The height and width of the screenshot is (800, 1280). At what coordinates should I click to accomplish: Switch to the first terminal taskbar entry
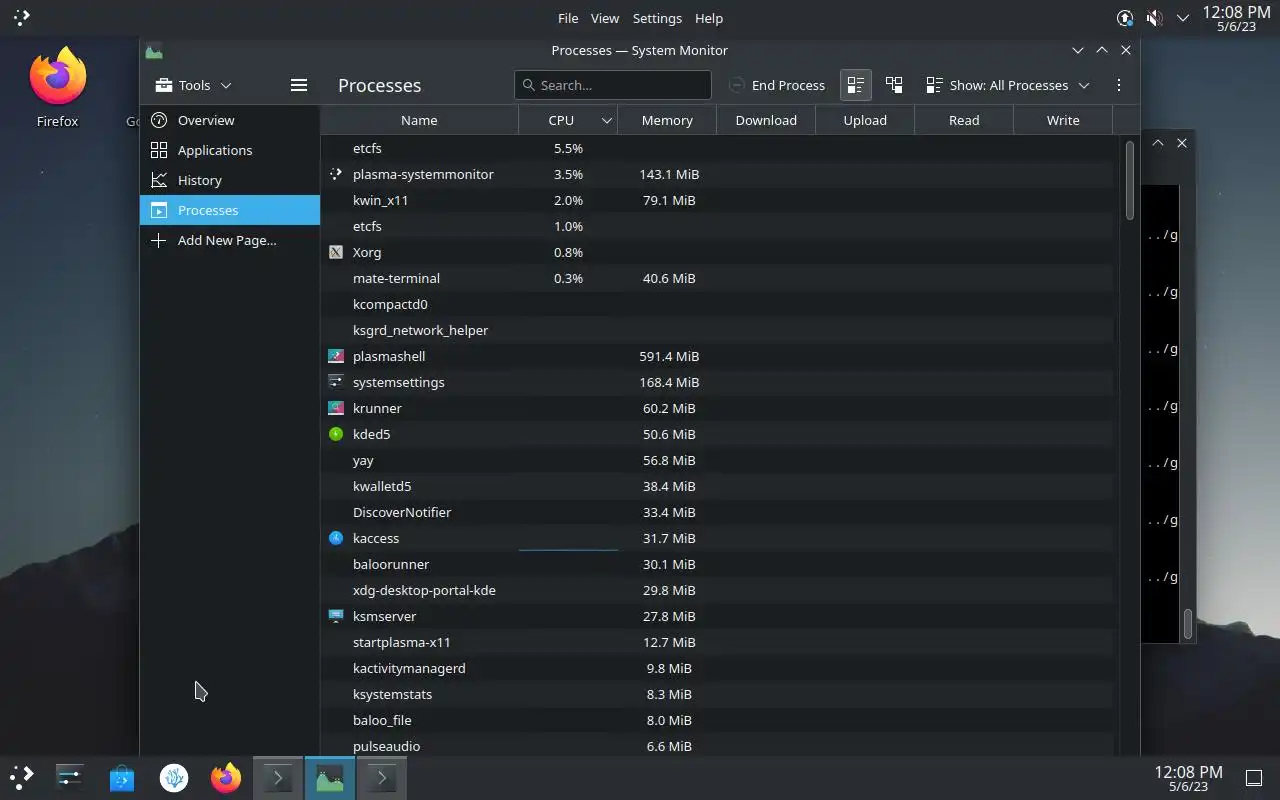[278, 777]
